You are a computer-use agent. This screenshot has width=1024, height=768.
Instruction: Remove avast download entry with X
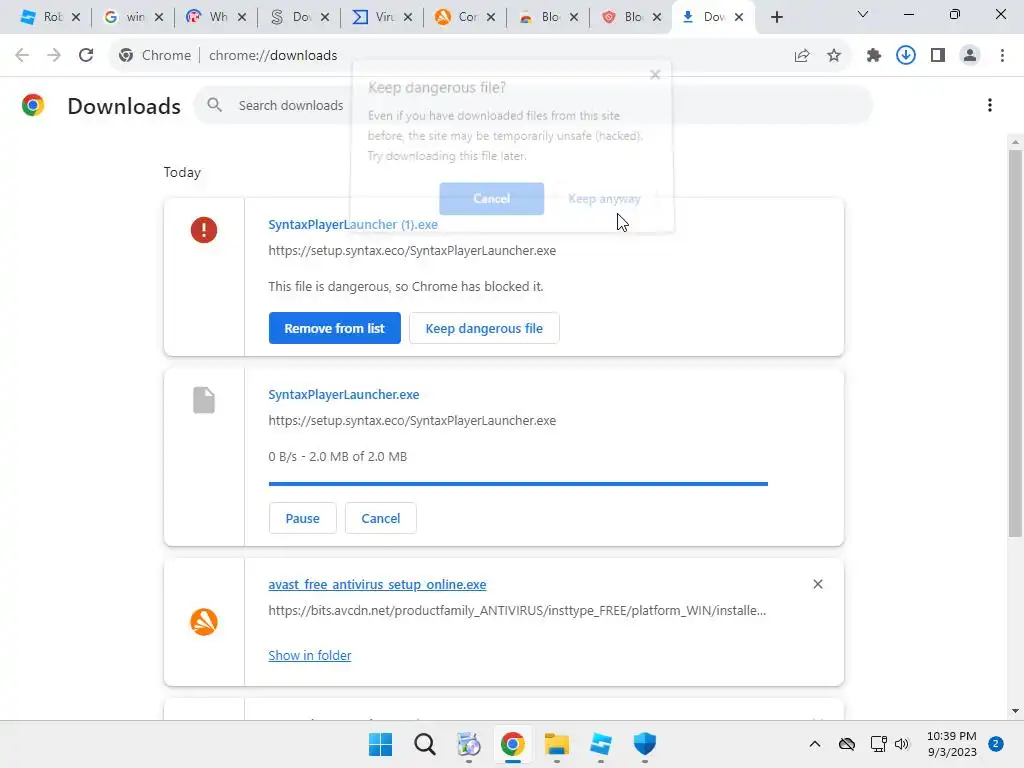pos(818,584)
